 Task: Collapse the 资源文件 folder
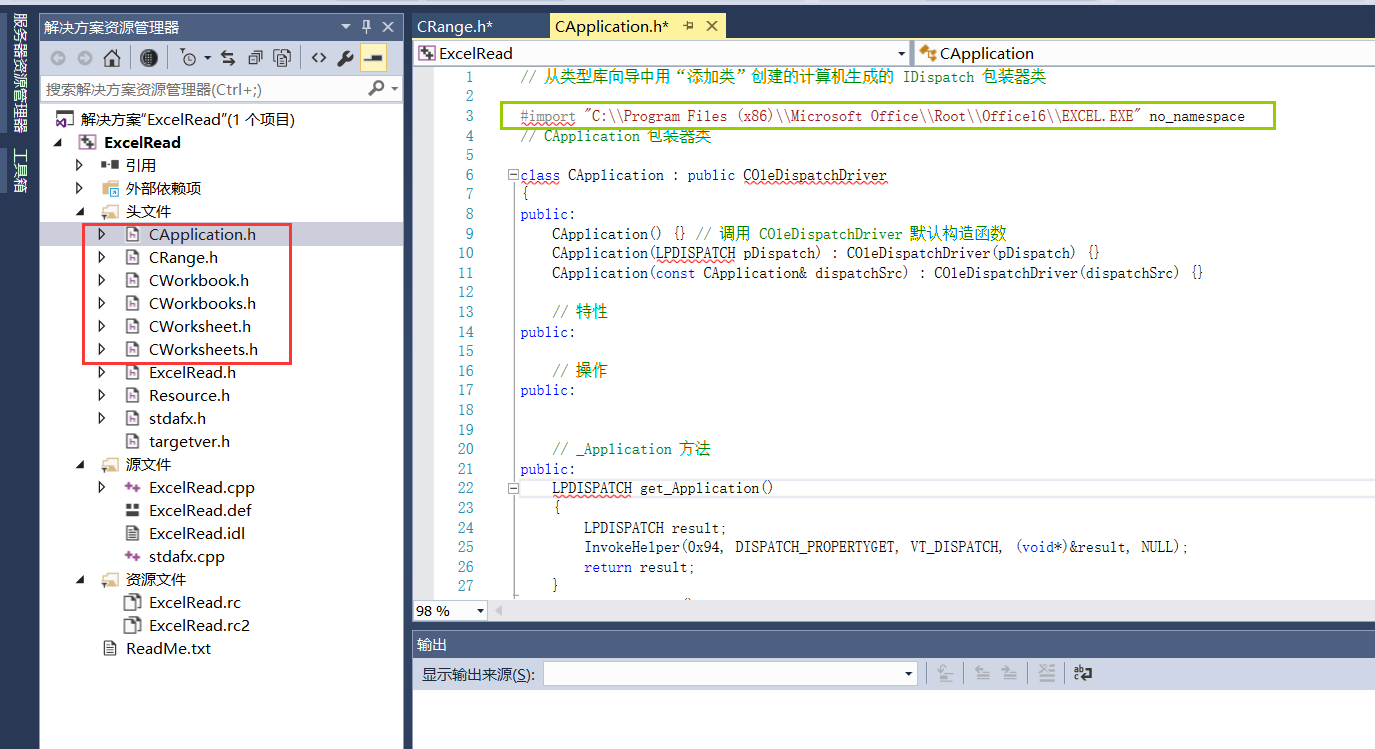[x=80, y=579]
